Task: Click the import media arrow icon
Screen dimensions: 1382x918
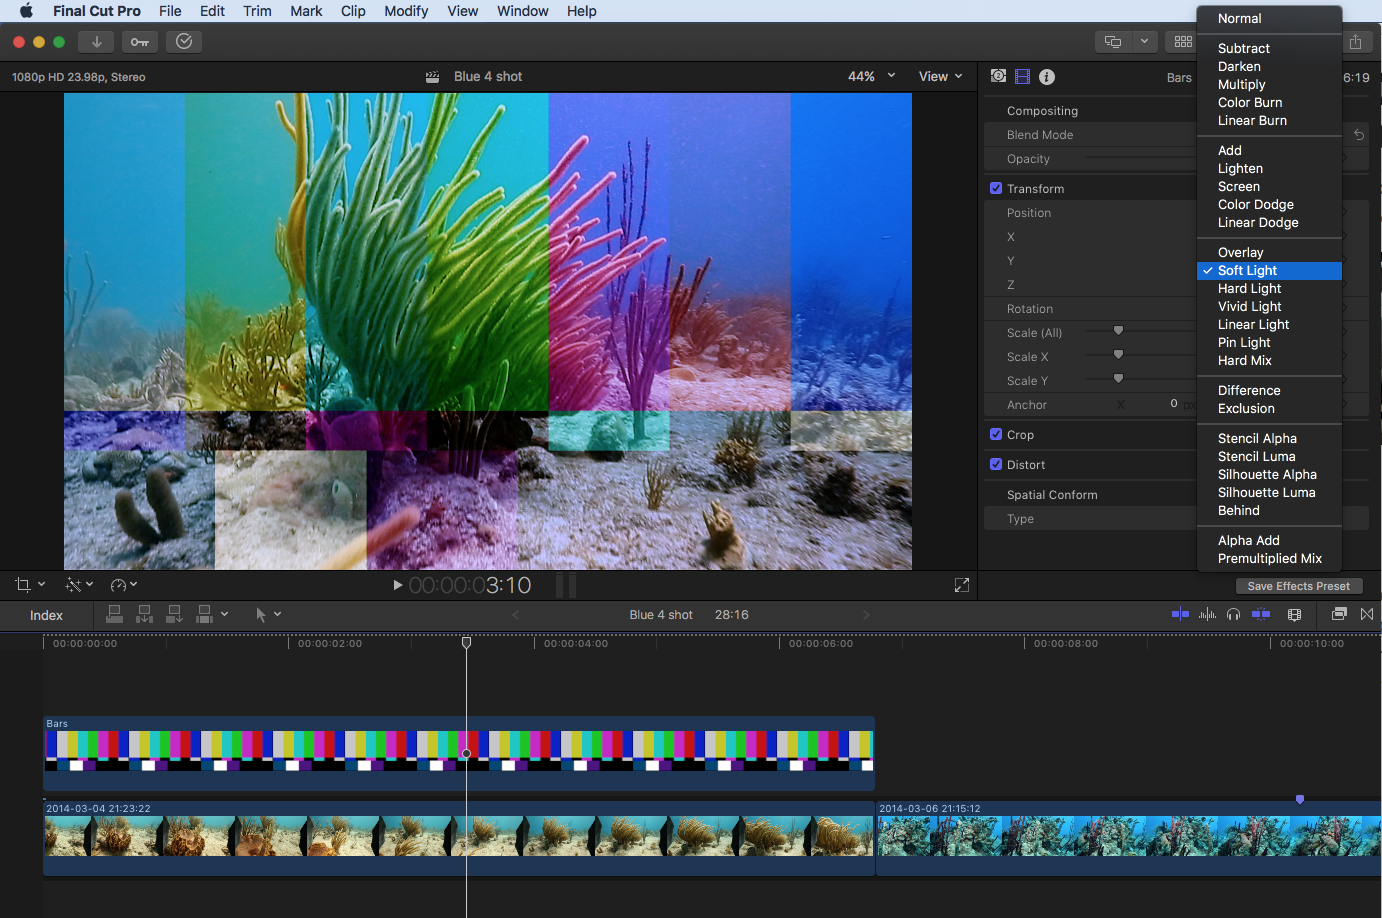Action: coord(96,42)
